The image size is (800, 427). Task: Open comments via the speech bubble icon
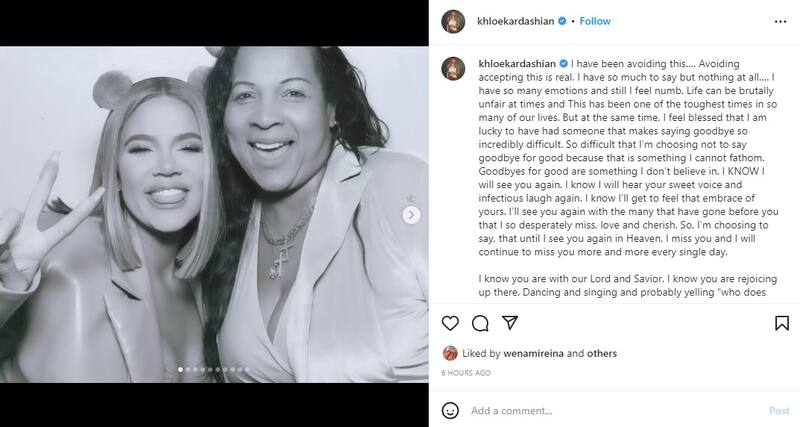tap(479, 323)
